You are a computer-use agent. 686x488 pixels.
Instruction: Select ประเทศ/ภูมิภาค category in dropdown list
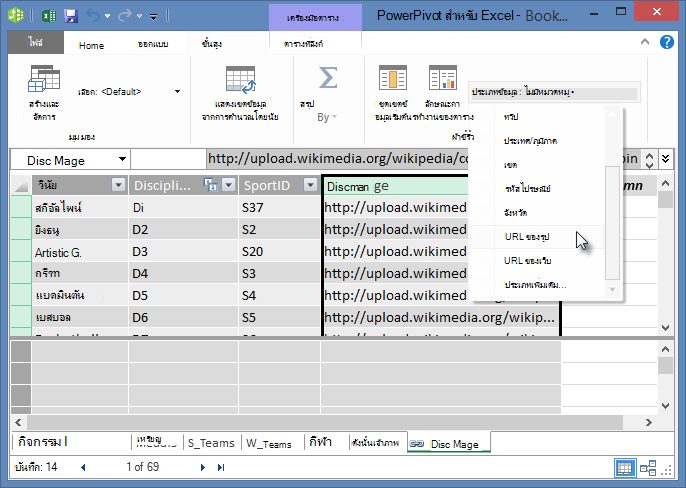(530, 141)
